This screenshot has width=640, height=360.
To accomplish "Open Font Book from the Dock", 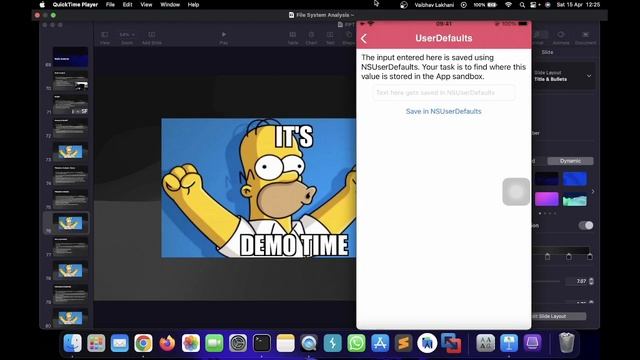I will 485,343.
